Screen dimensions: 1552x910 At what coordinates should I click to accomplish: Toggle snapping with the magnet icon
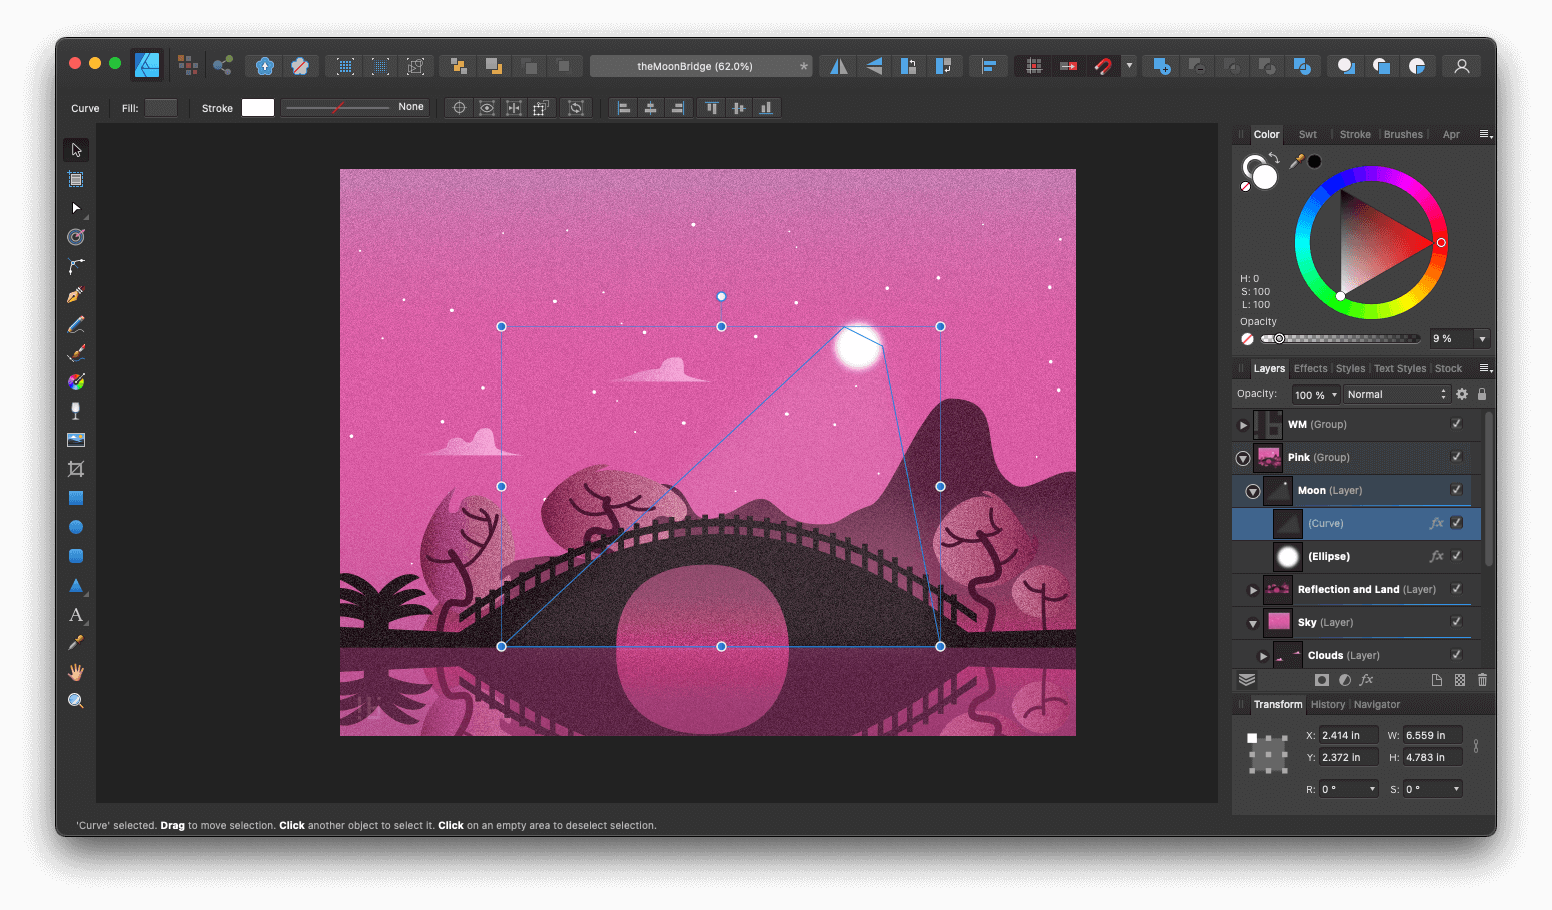pyautogui.click(x=1103, y=65)
